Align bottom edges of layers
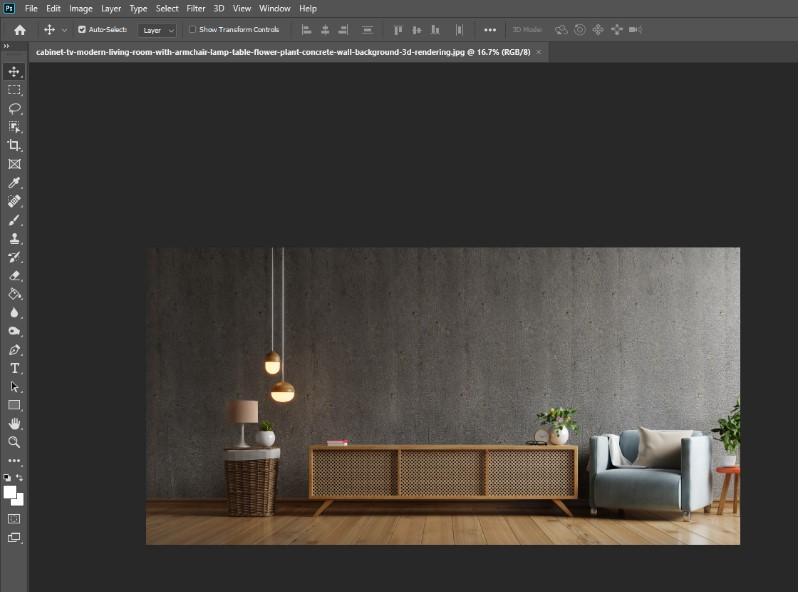 [435, 30]
